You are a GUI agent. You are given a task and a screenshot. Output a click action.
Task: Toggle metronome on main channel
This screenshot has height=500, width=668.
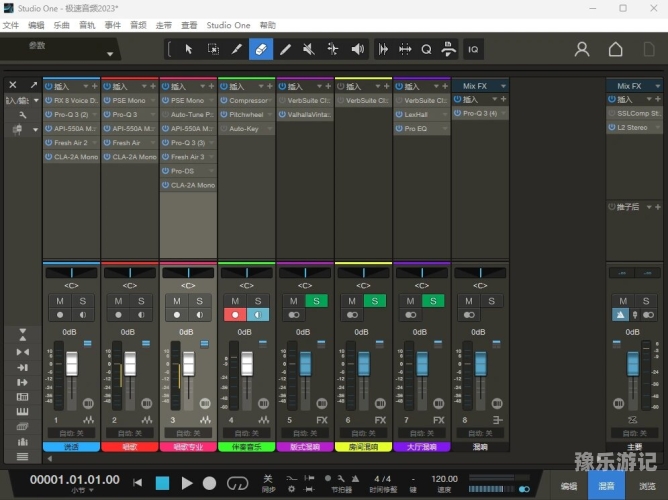(620, 315)
